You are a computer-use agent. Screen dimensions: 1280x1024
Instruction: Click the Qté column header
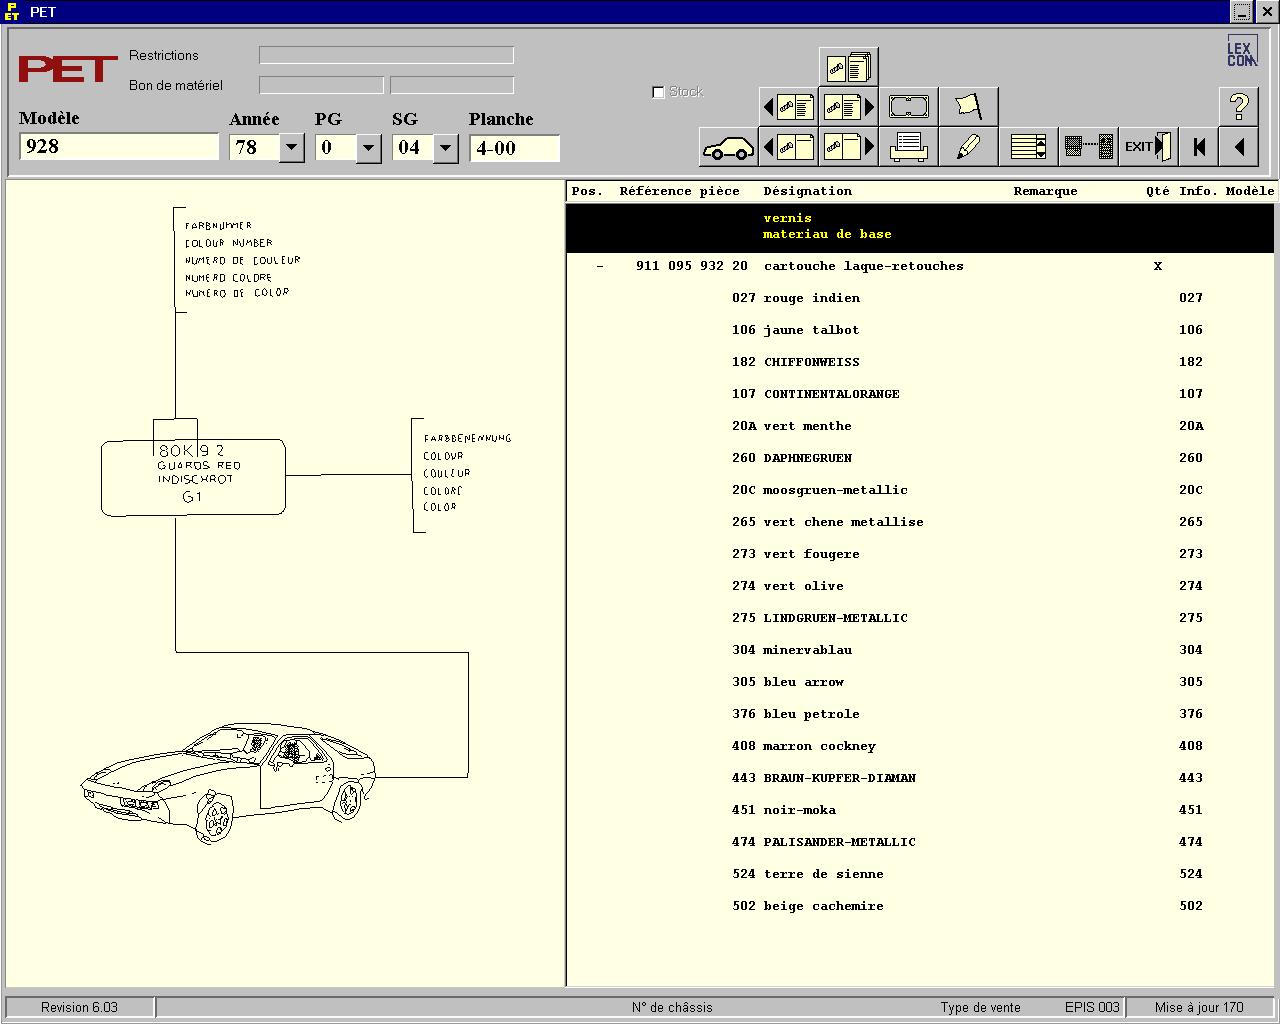pyautogui.click(x=1157, y=191)
